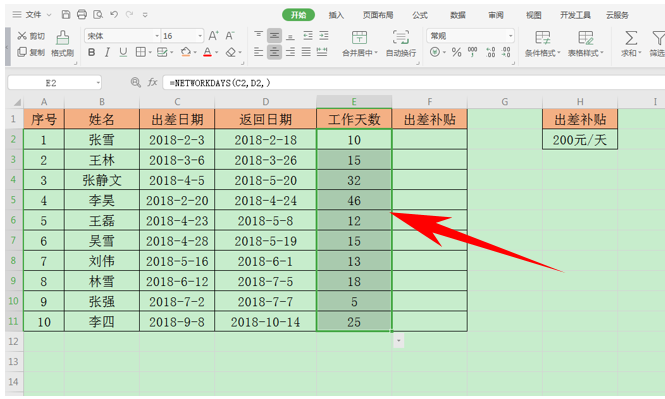Toggle Bold formatting
665x399 pixels.
pos(91,52)
